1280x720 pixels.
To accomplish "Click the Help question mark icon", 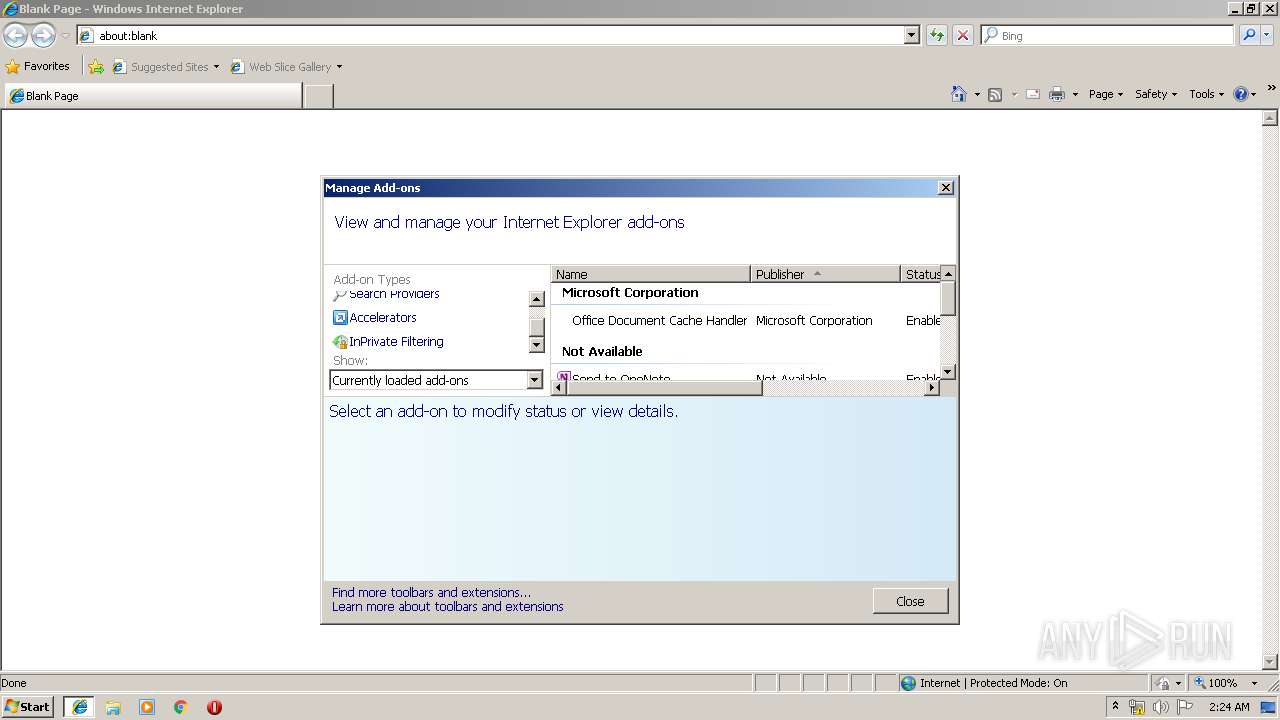I will pyautogui.click(x=1241, y=94).
